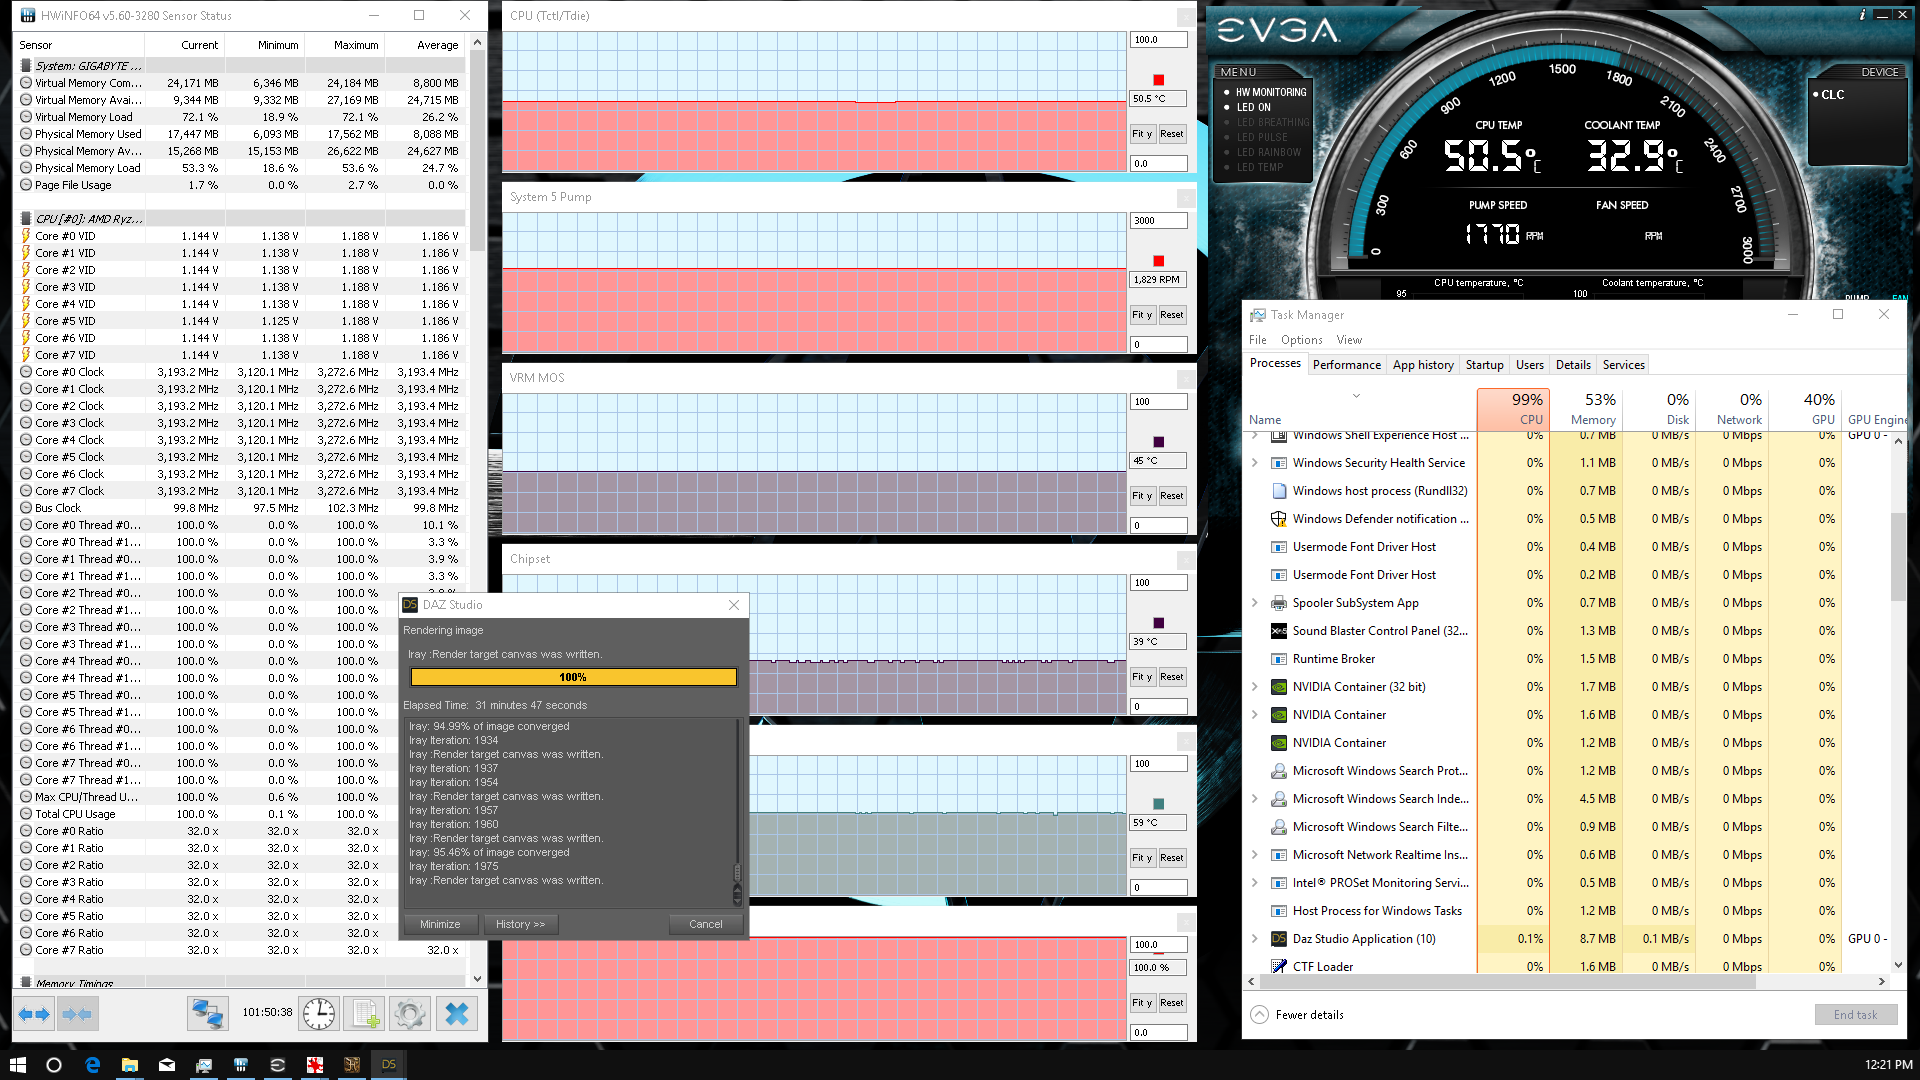Cancel the DAZ Studio rendering
This screenshot has width=1920, height=1080.
point(705,924)
